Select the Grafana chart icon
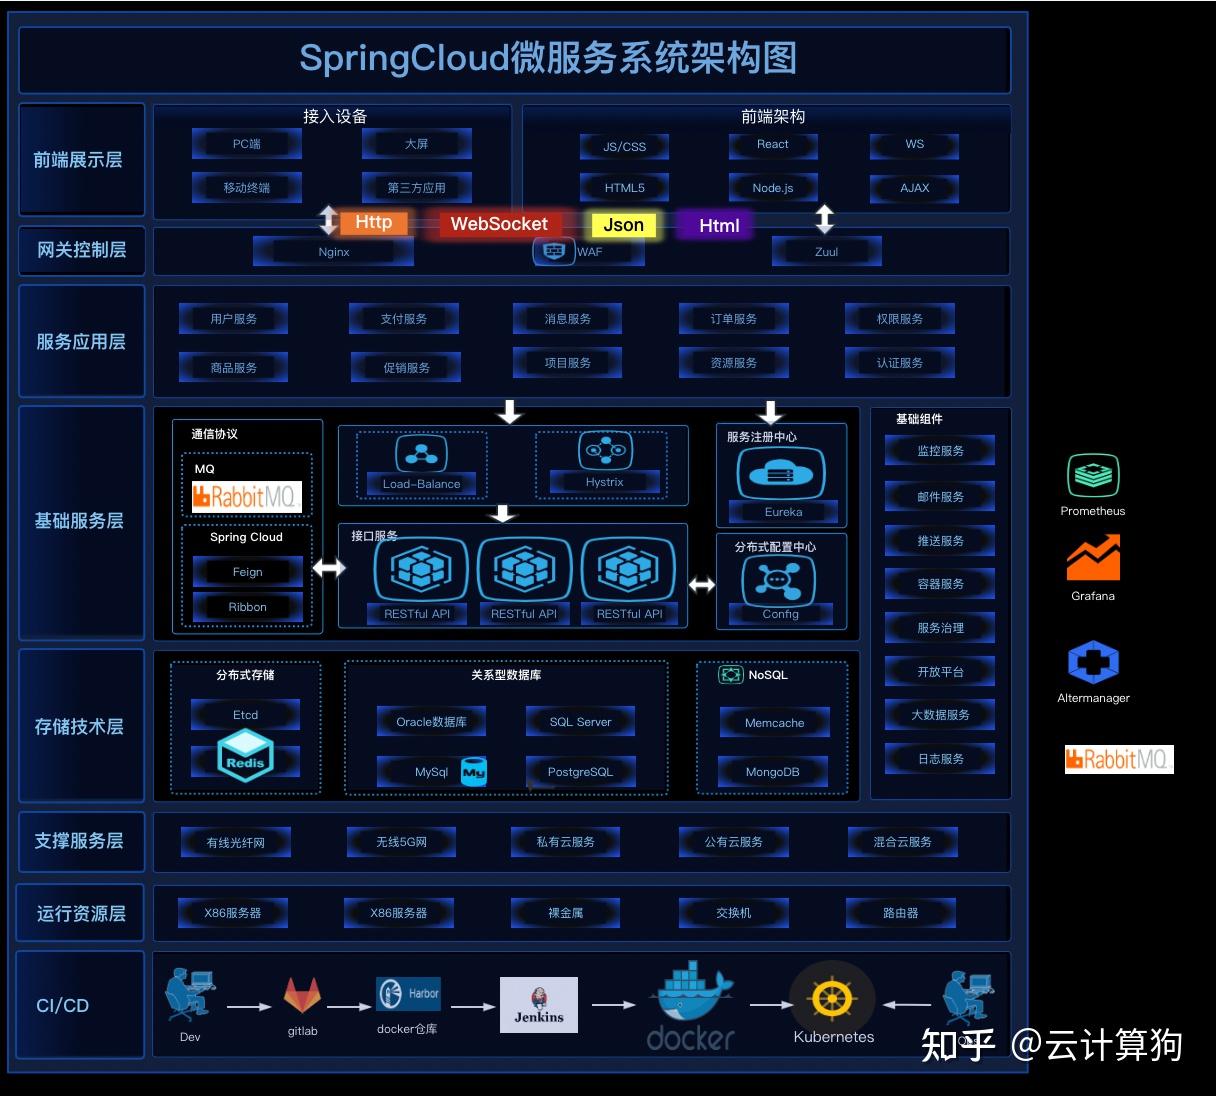This screenshot has height=1096, width=1216. pos(1093,558)
